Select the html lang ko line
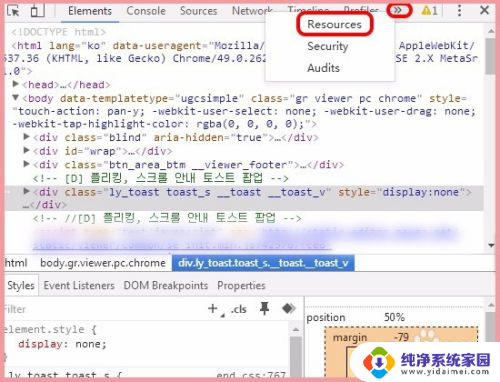The height and width of the screenshot is (382, 500). tap(242, 58)
